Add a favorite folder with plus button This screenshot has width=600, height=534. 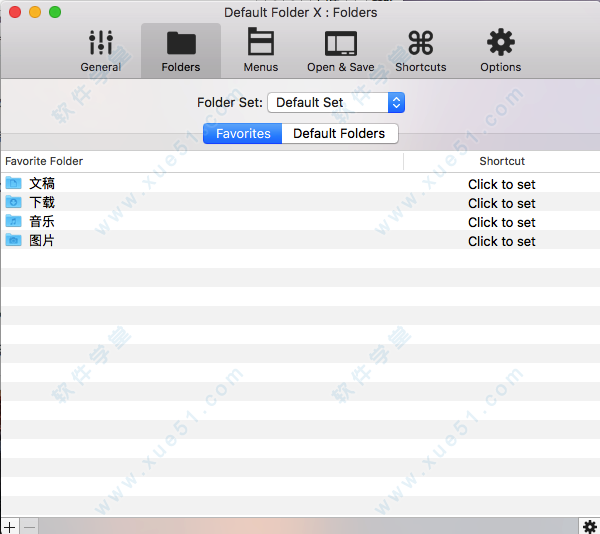click(x=10, y=527)
